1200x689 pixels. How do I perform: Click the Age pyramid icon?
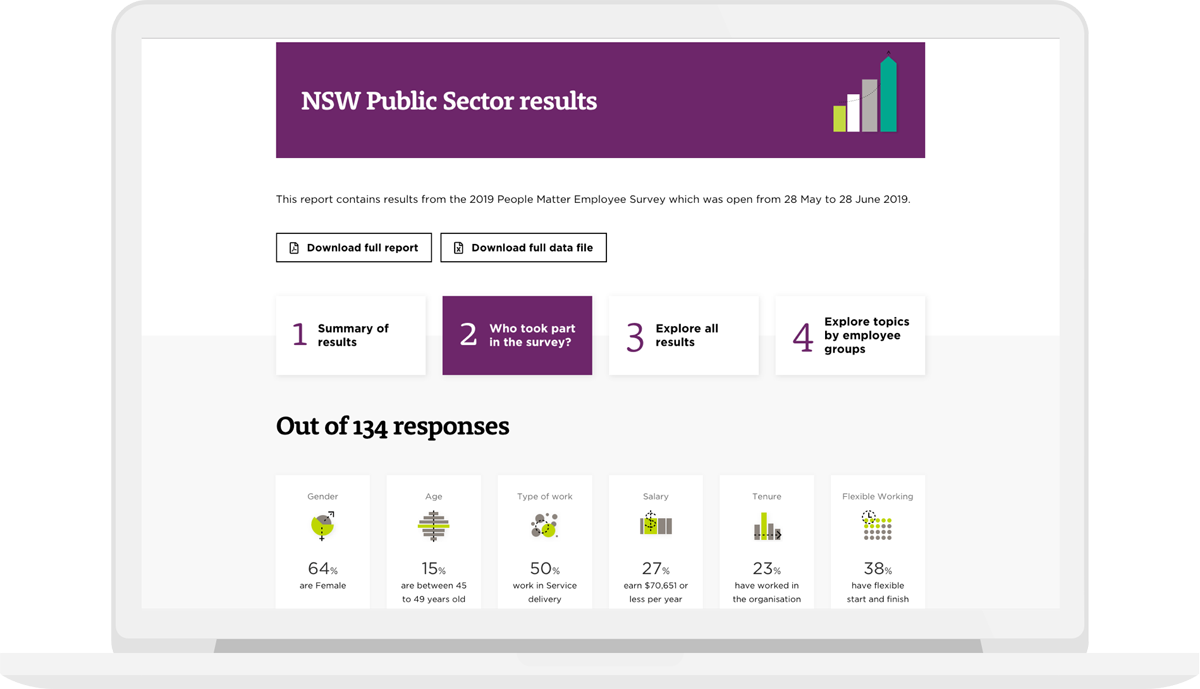click(434, 526)
